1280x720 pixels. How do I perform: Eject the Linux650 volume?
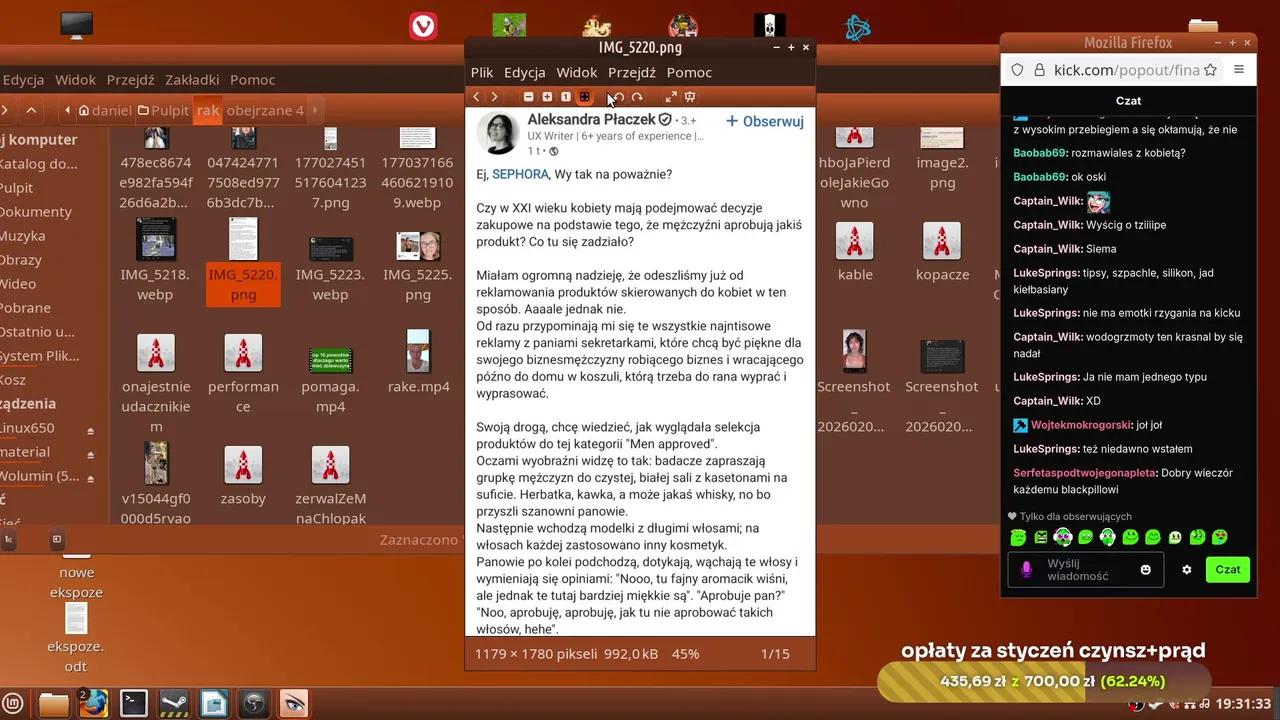click(90, 429)
